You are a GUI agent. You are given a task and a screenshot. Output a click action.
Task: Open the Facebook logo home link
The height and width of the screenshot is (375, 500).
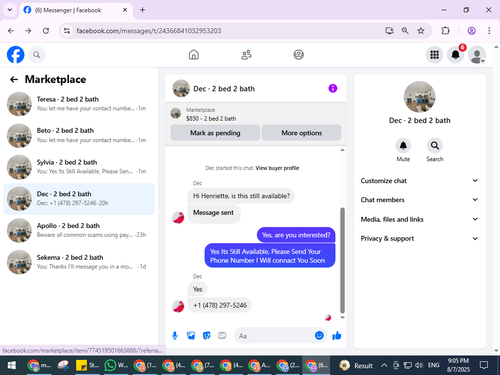click(x=16, y=55)
